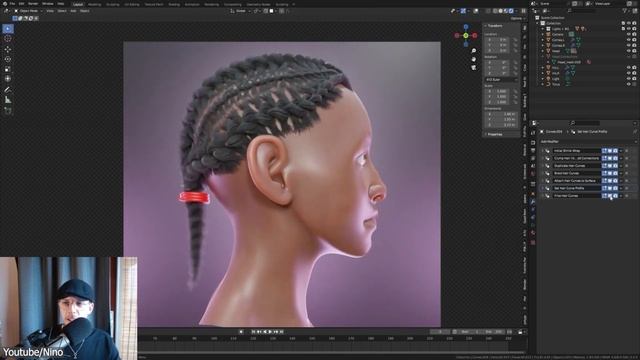Open the XYZ Euler rotation mode dropdown
The width and height of the screenshot is (640, 360).
(x=501, y=80)
